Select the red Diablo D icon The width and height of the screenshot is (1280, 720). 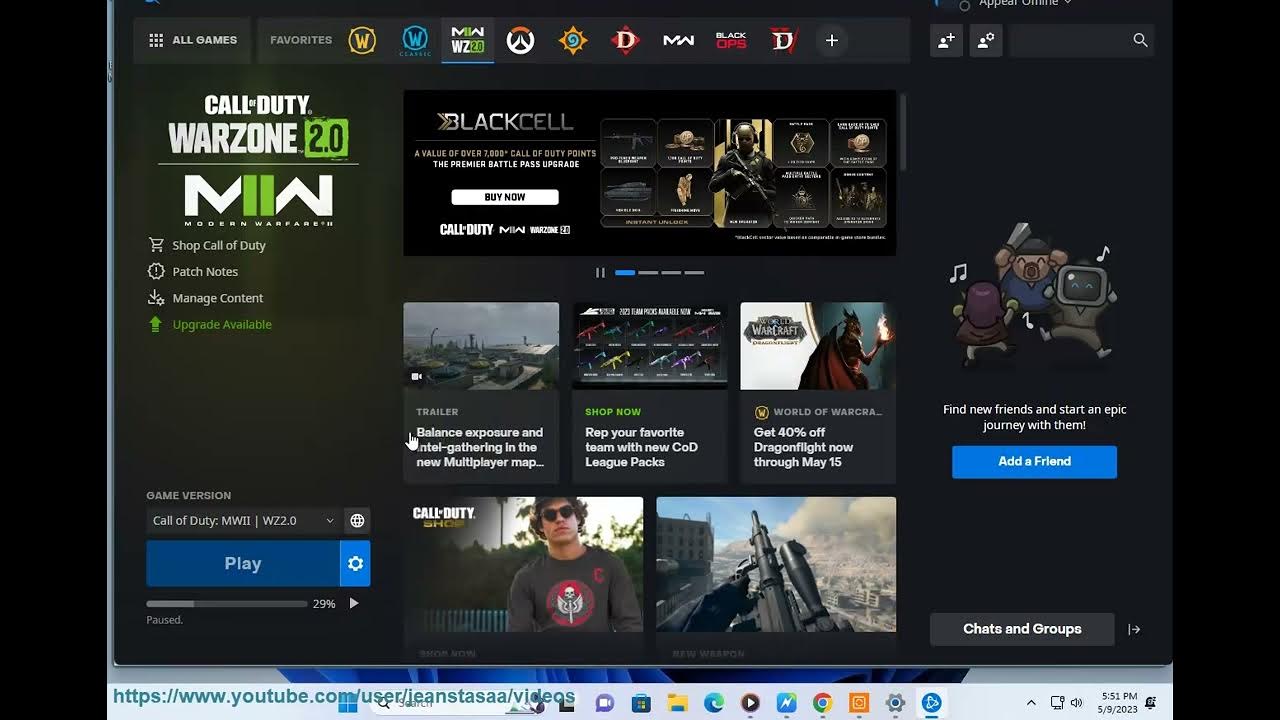[x=626, y=40]
